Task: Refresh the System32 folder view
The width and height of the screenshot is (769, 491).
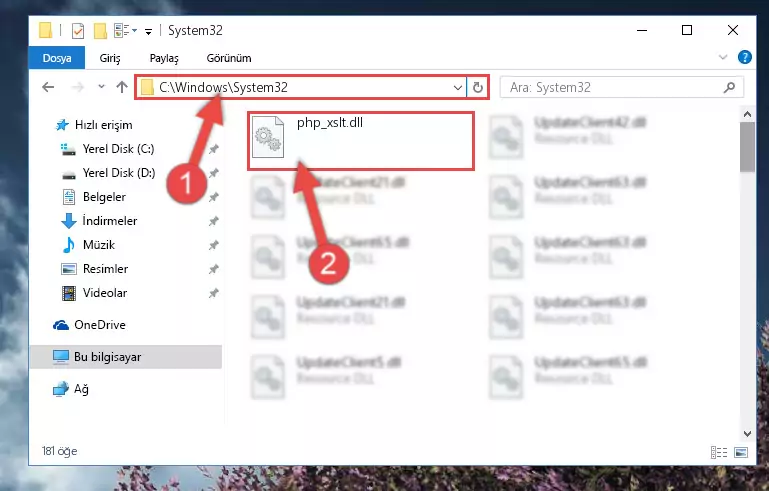Action: point(478,88)
